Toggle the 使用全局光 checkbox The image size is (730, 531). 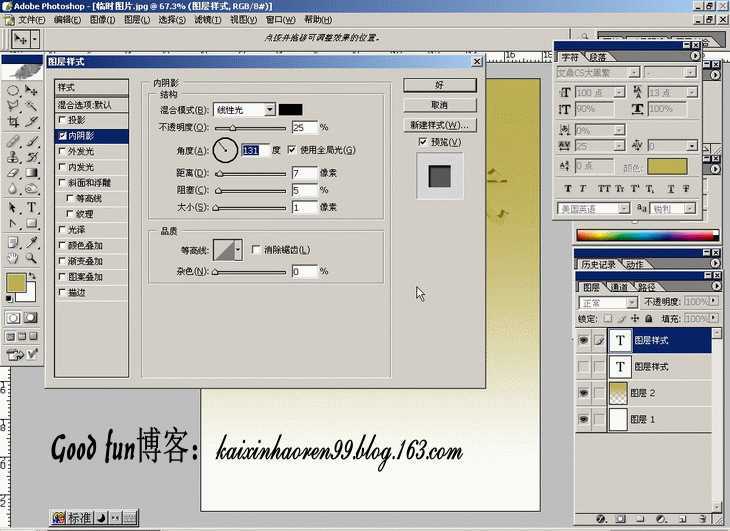[x=292, y=150]
